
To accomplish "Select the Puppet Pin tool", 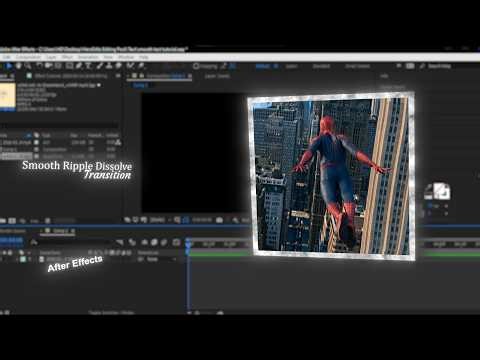I will coord(141,66).
